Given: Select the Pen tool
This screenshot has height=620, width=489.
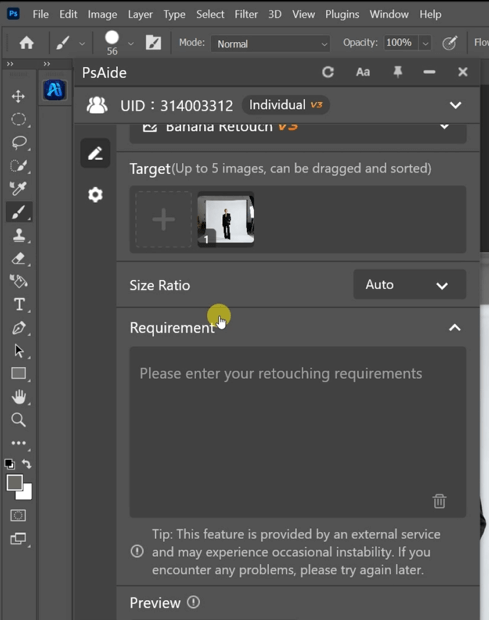Looking at the screenshot, I should click(19, 328).
